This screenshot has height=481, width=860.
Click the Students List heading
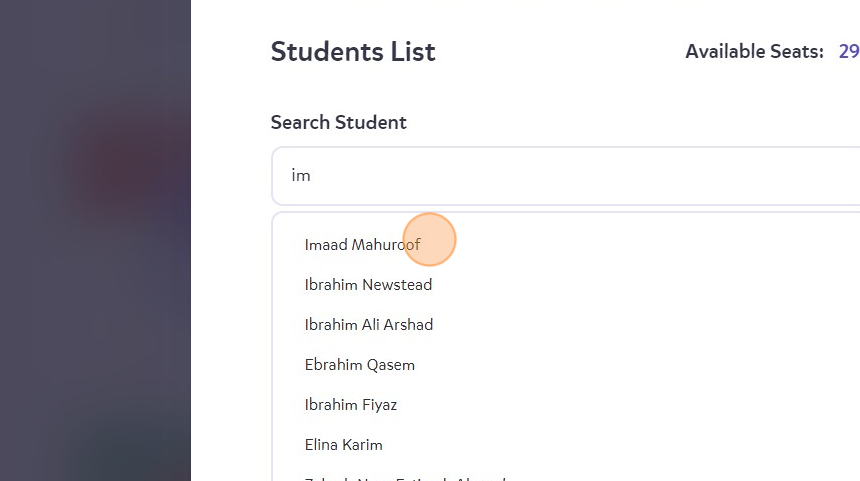tap(353, 52)
